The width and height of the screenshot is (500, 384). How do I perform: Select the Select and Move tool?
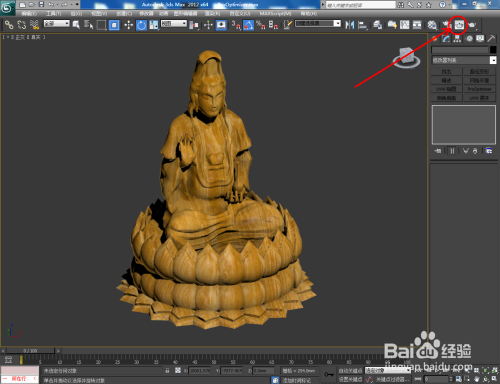coord(128,25)
